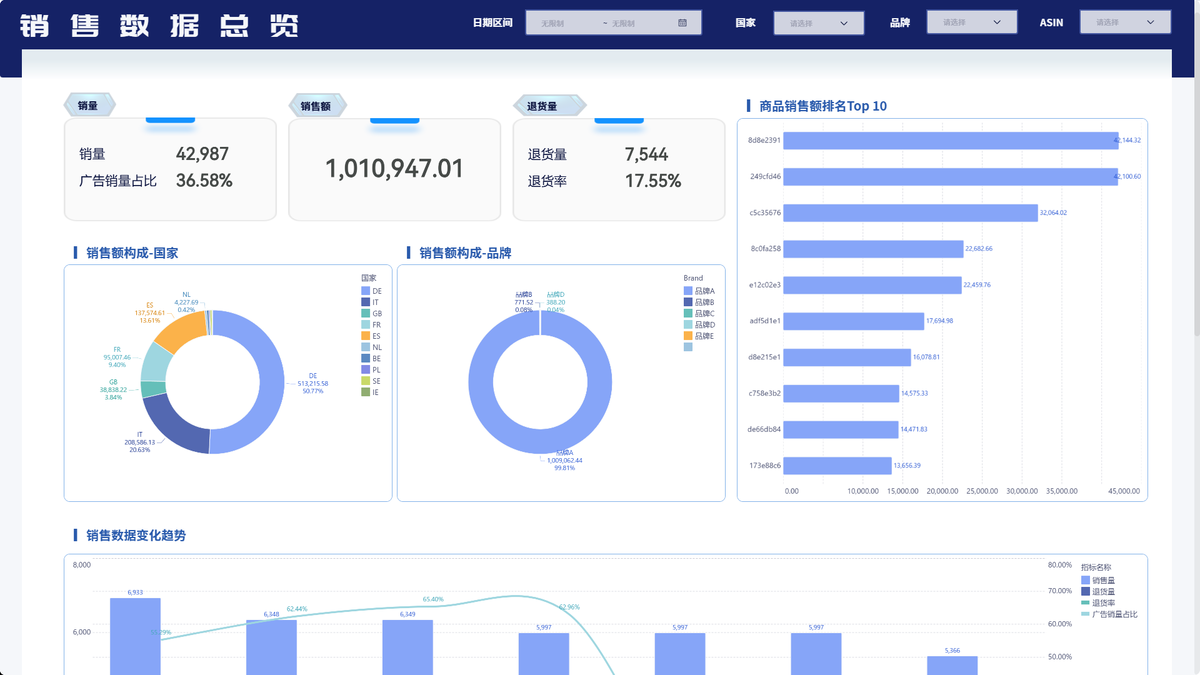Click the 销售额构成-品牌 section title
Image resolution: width=1200 pixels, height=675 pixels.
[466, 253]
